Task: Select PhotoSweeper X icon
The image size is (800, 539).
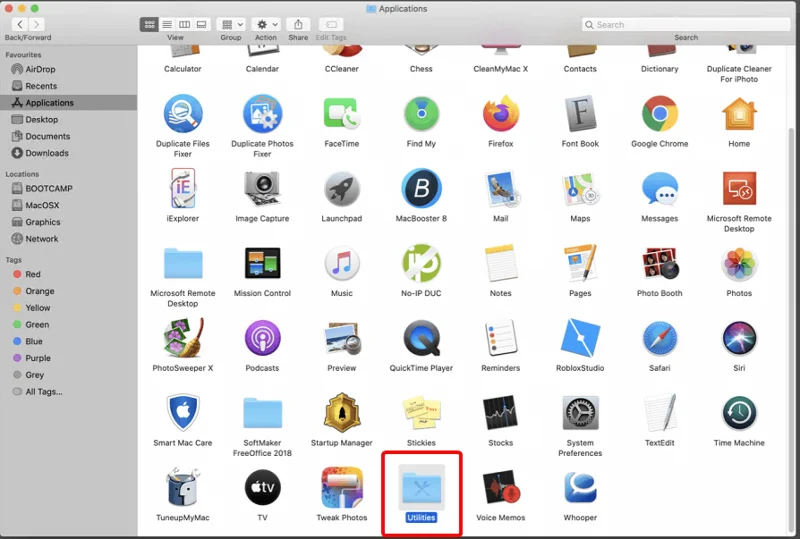Action: (183, 337)
